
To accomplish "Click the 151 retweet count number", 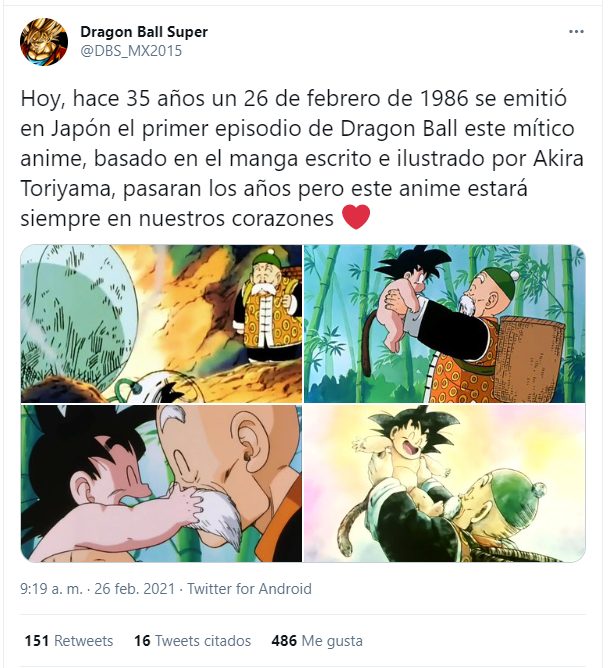I will pyautogui.click(x=37, y=641).
